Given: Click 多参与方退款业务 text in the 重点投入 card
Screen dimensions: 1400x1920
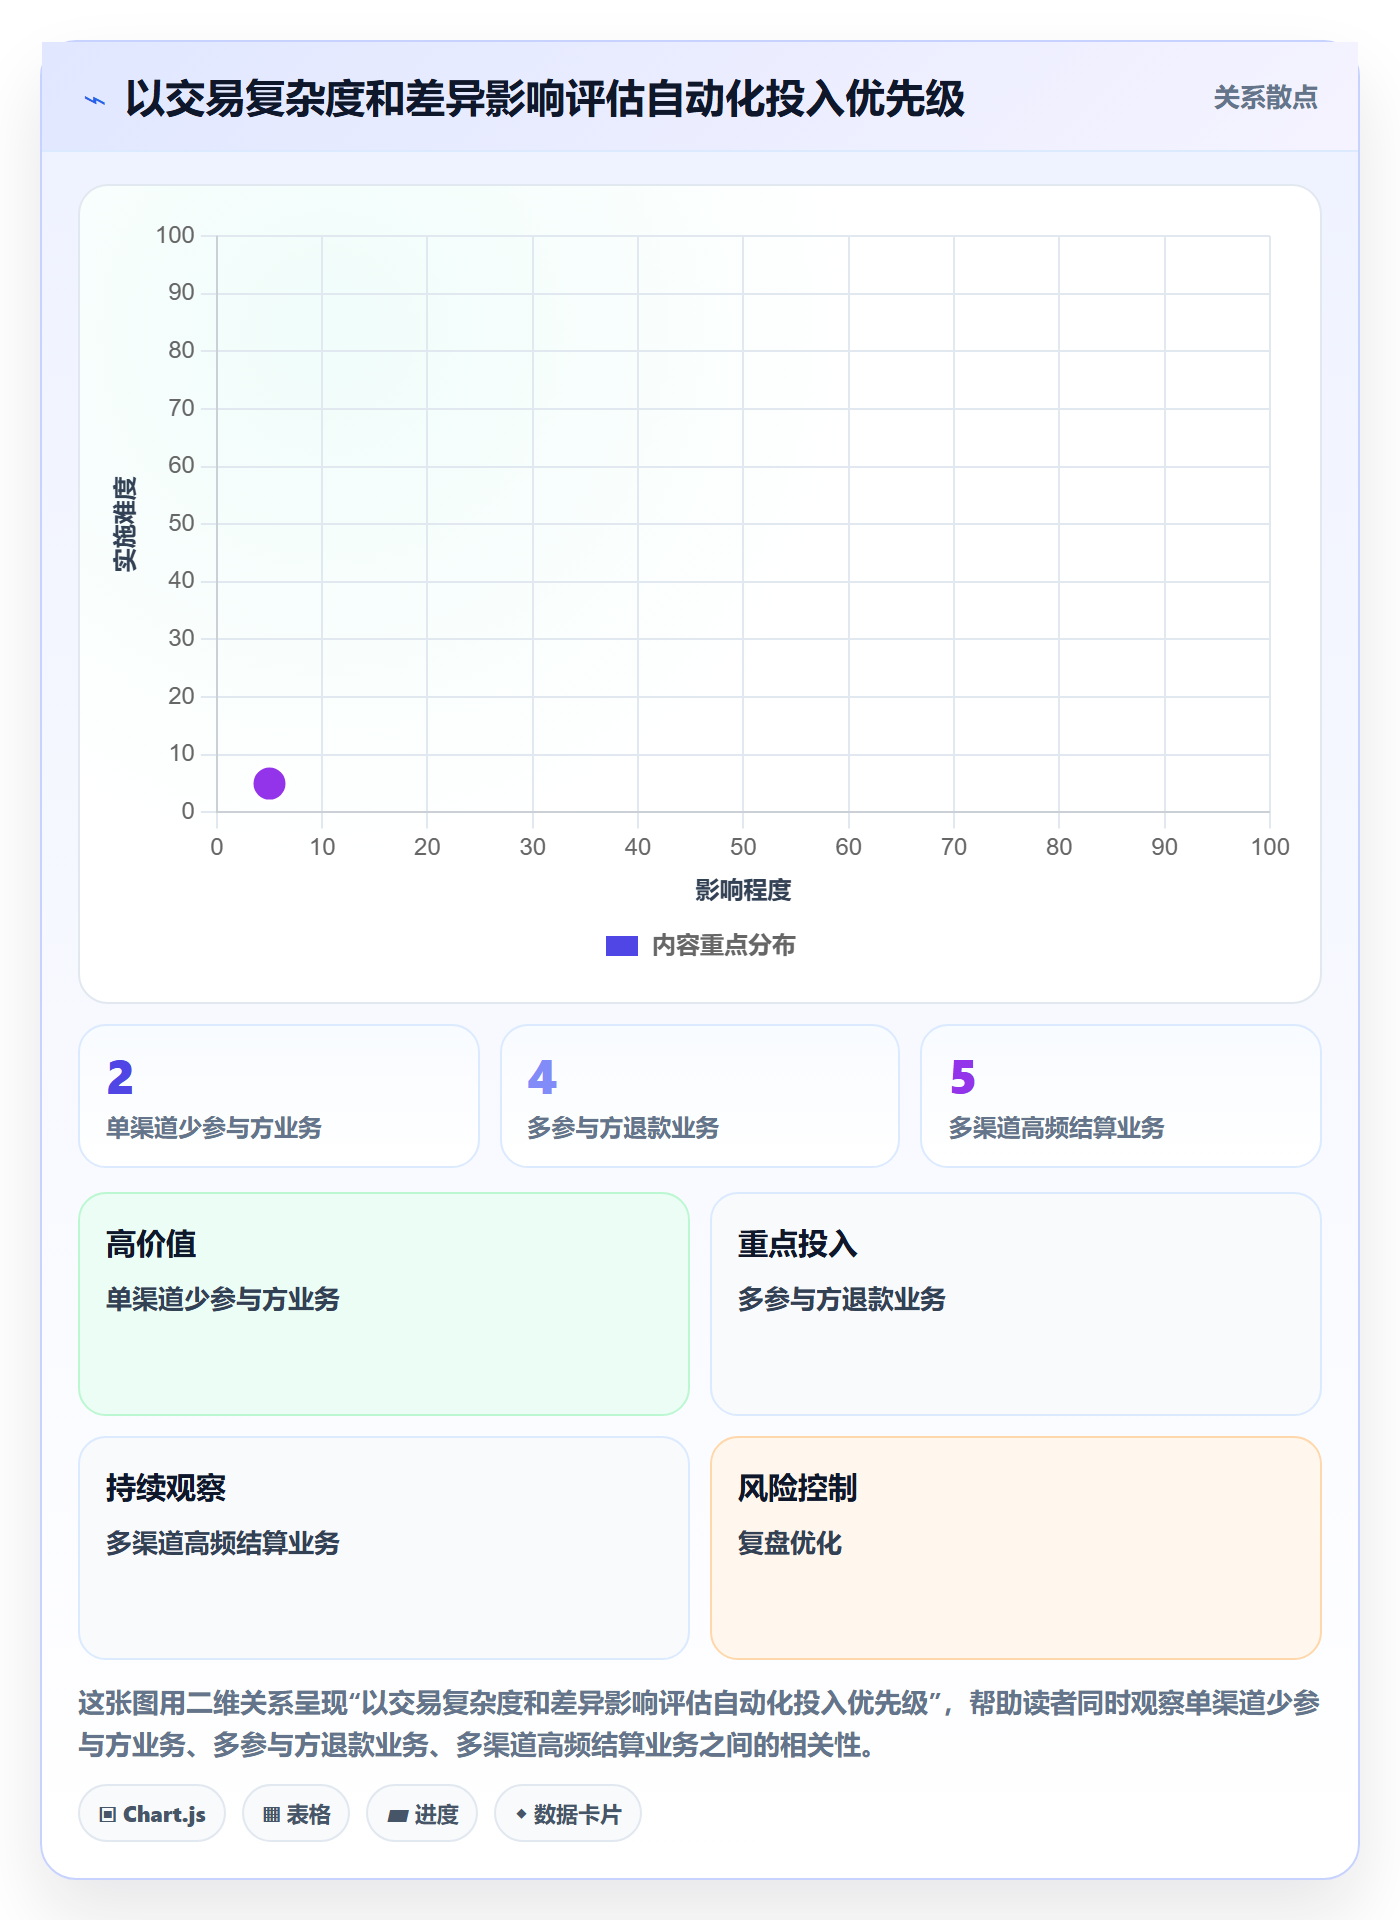Looking at the screenshot, I should click(842, 1299).
